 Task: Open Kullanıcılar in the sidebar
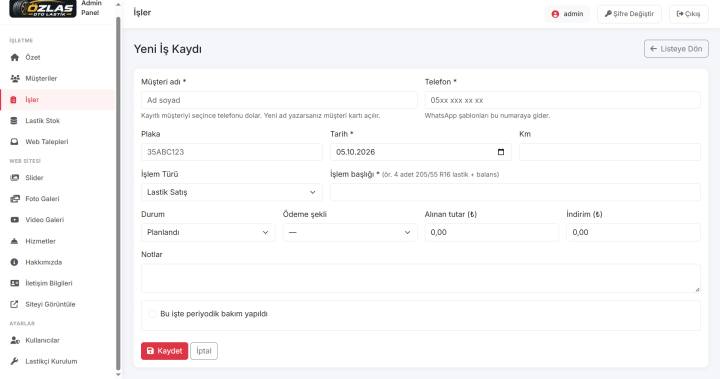pos(57,340)
